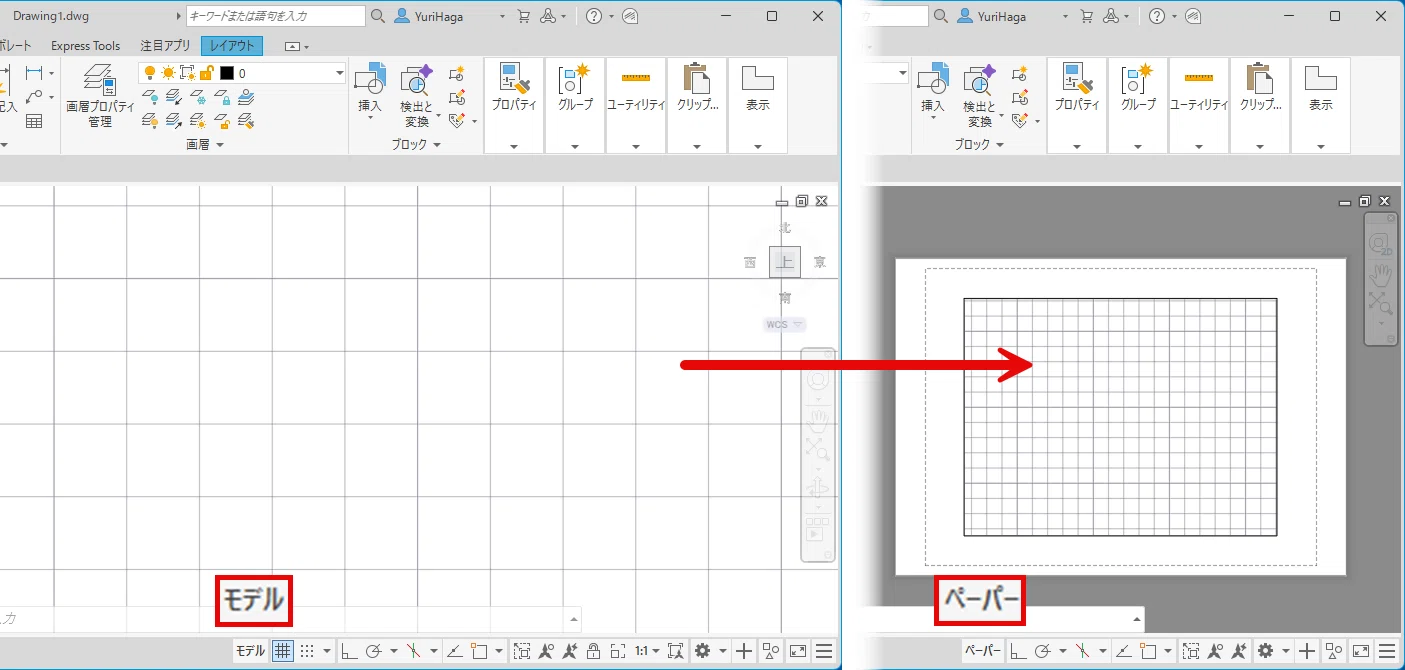Toggle the layer 0 on/off bulb in layer list
1405x670 pixels.
click(150, 73)
